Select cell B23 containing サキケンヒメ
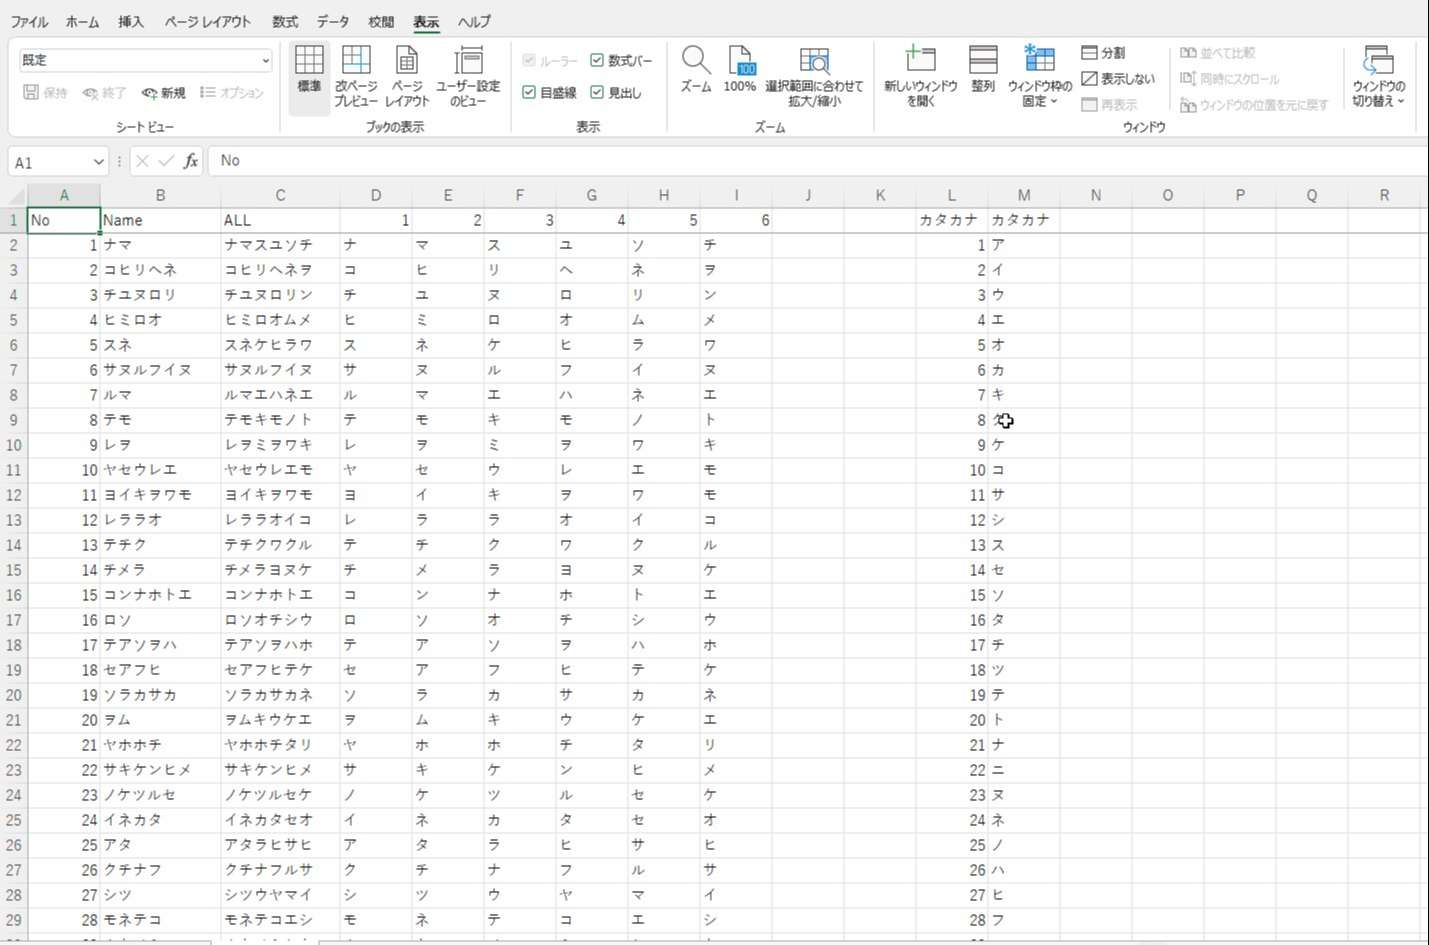The width and height of the screenshot is (1429, 945). coord(160,770)
